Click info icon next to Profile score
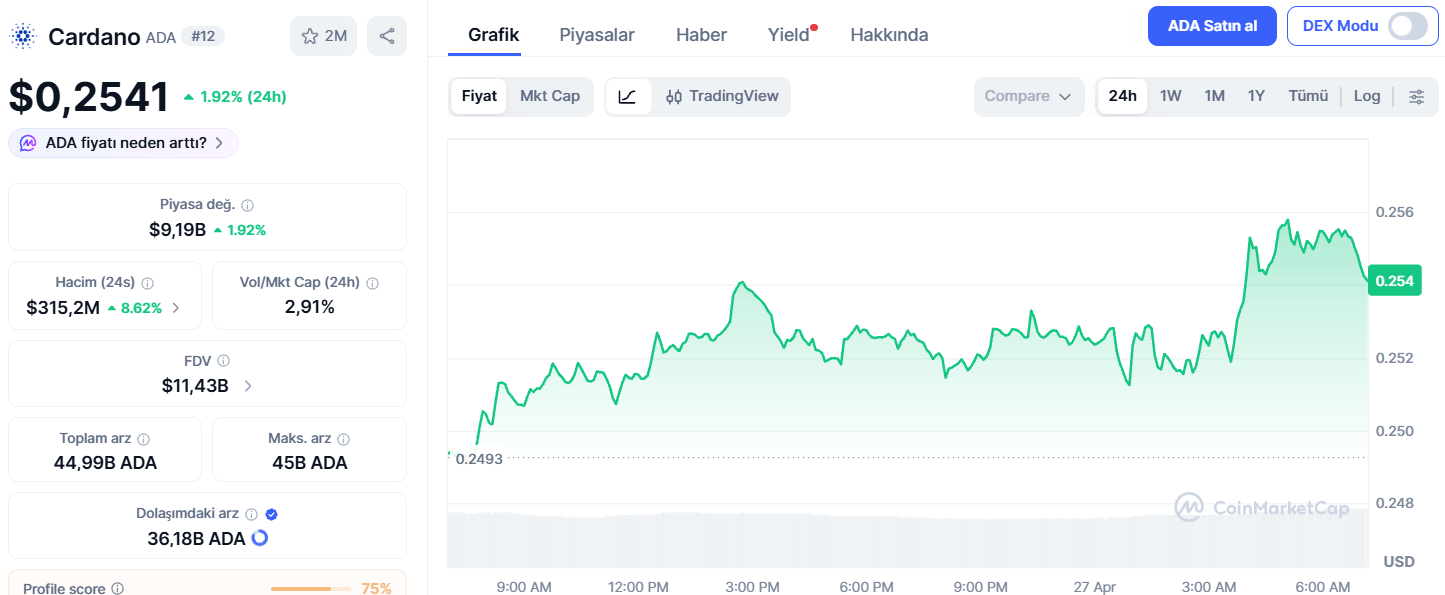This screenshot has width=1445, height=595. [118, 589]
